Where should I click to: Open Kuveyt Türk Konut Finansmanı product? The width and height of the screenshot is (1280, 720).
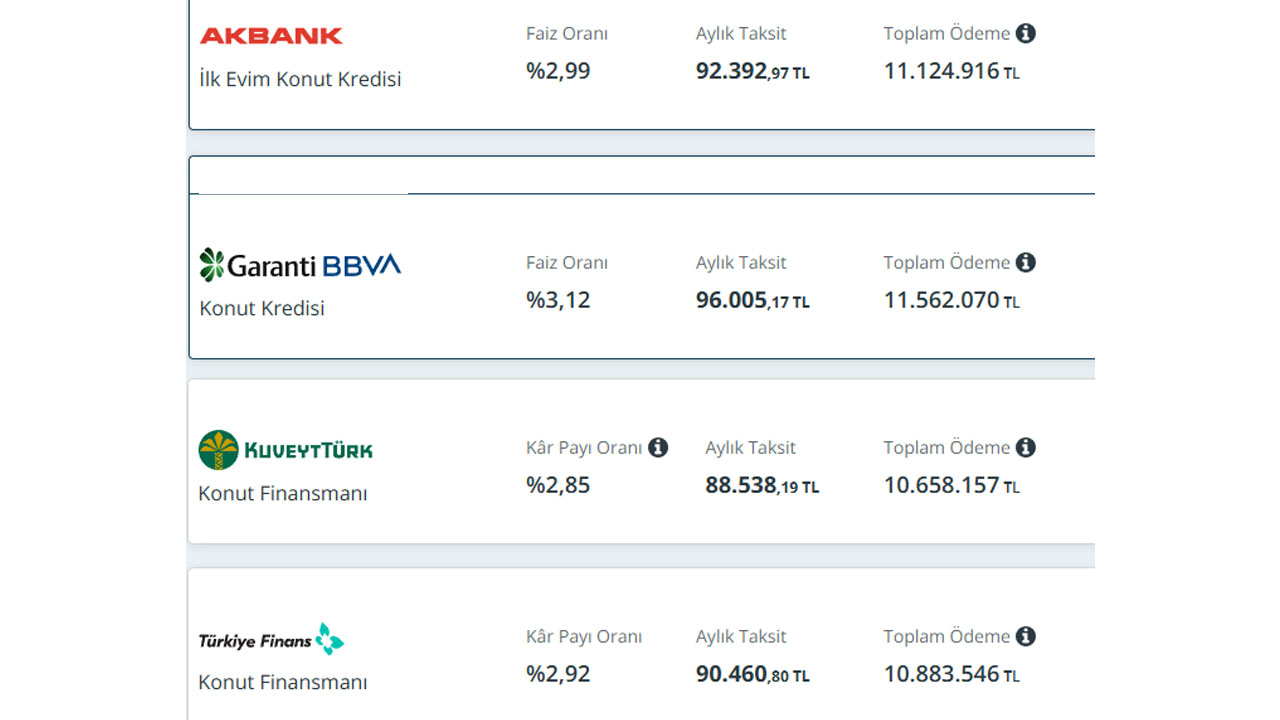click(283, 493)
